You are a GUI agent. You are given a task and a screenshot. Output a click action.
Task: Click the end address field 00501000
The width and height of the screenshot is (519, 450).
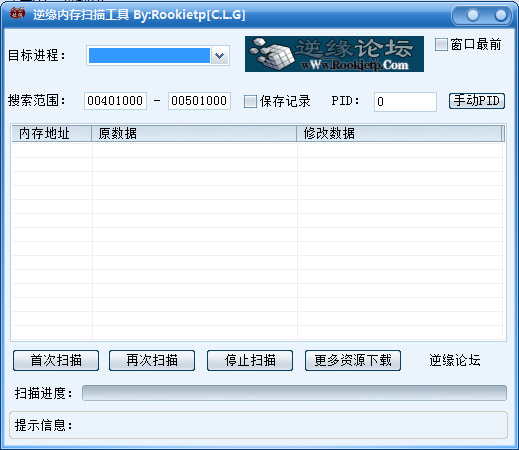click(199, 101)
